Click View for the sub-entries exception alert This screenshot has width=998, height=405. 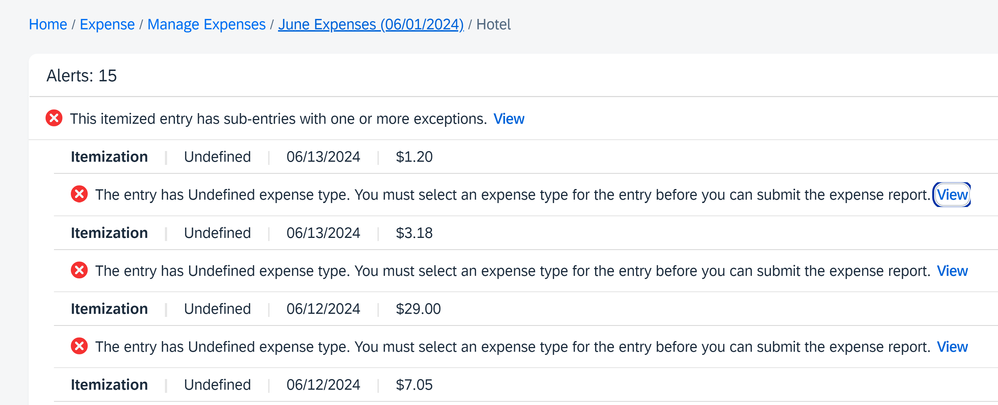[509, 118]
